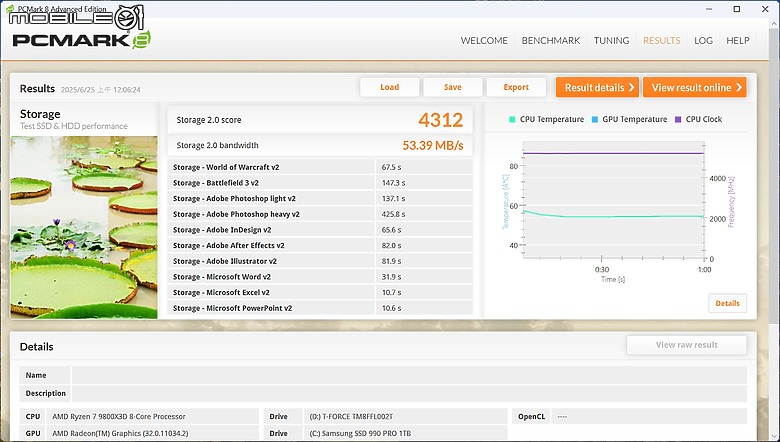This screenshot has width=780, height=442.
Task: Select the RESULTS tab
Action: point(662,41)
